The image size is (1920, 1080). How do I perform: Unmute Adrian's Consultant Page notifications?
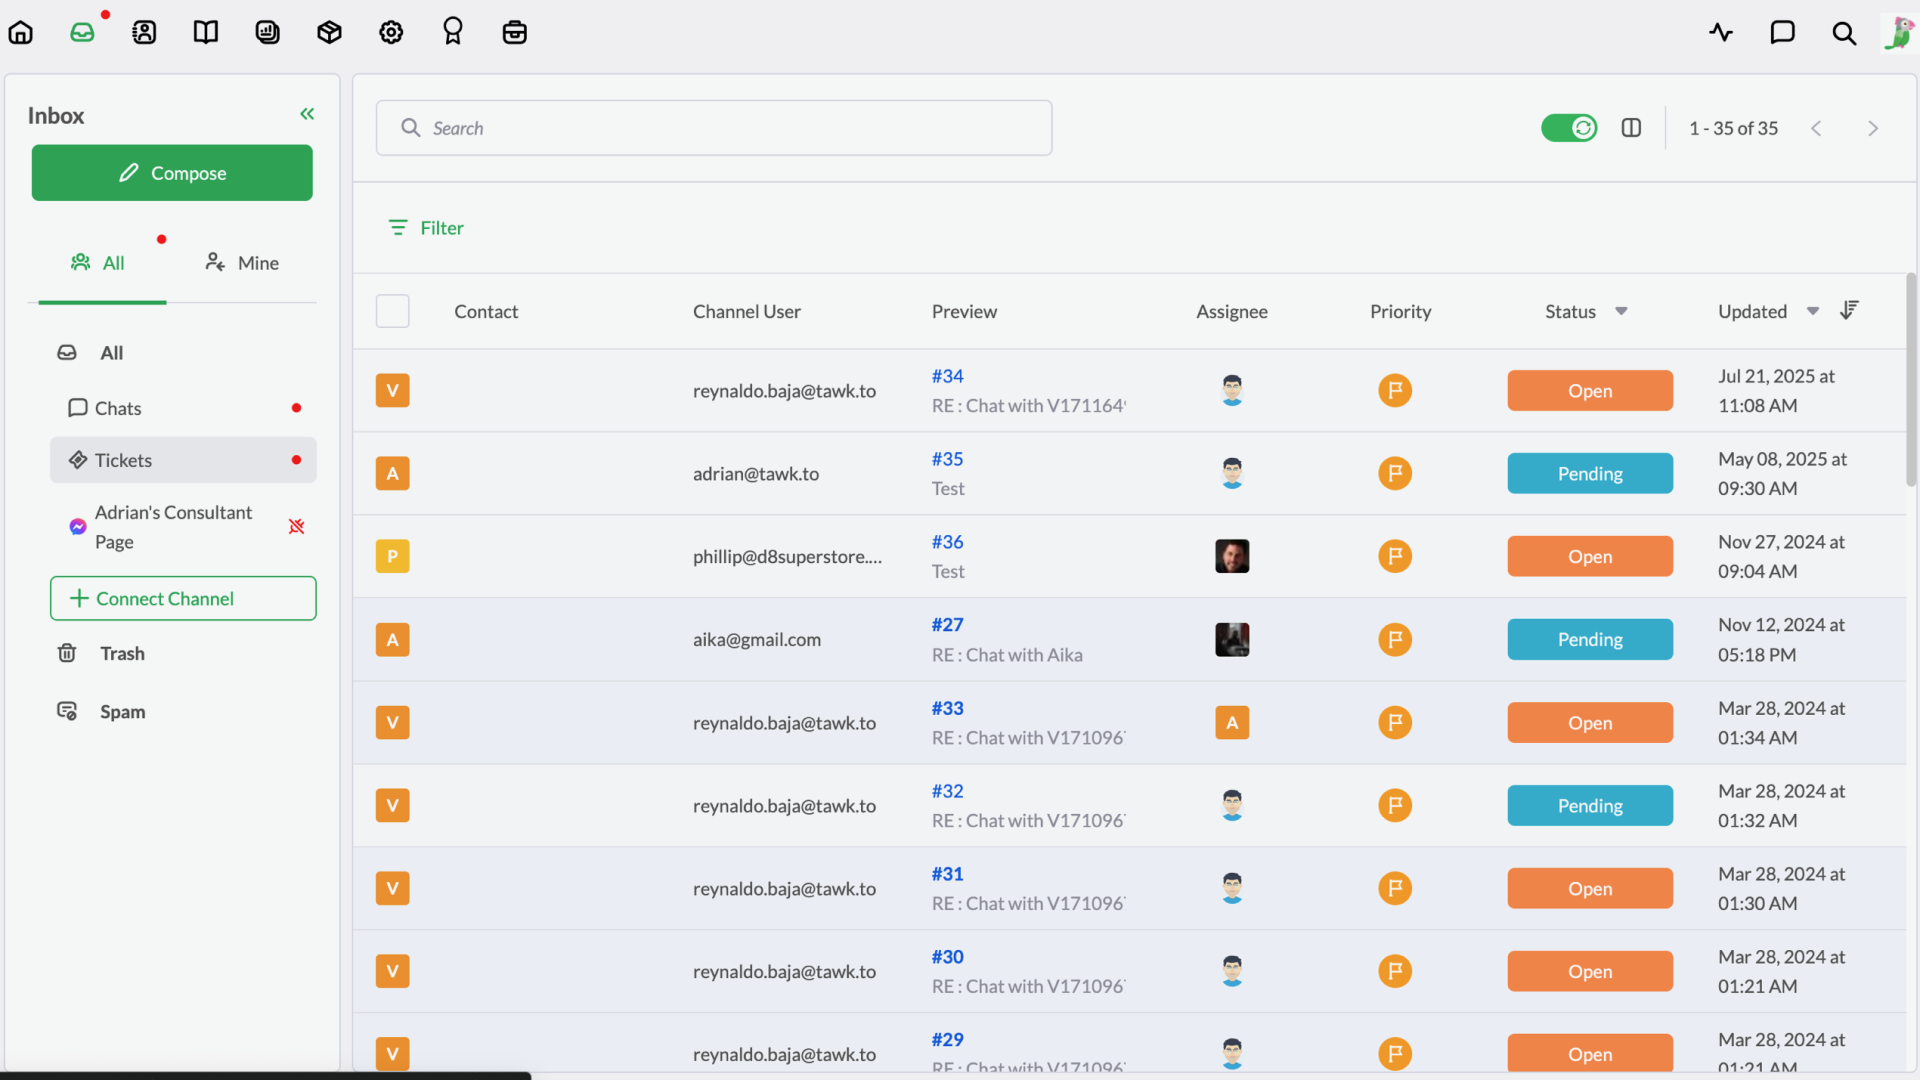coord(296,526)
